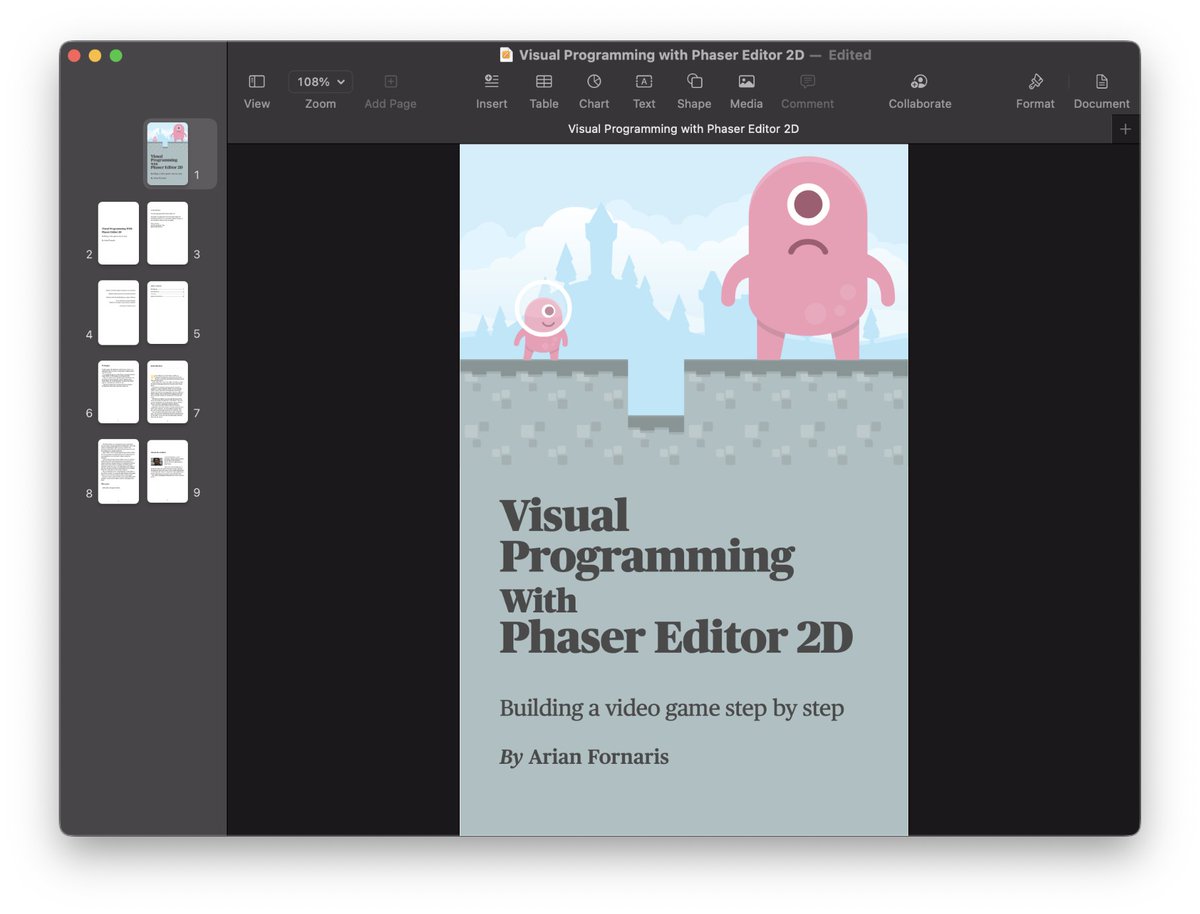Open the View sidebar options
Viewport: 1200px width, 914px height.
click(x=257, y=90)
